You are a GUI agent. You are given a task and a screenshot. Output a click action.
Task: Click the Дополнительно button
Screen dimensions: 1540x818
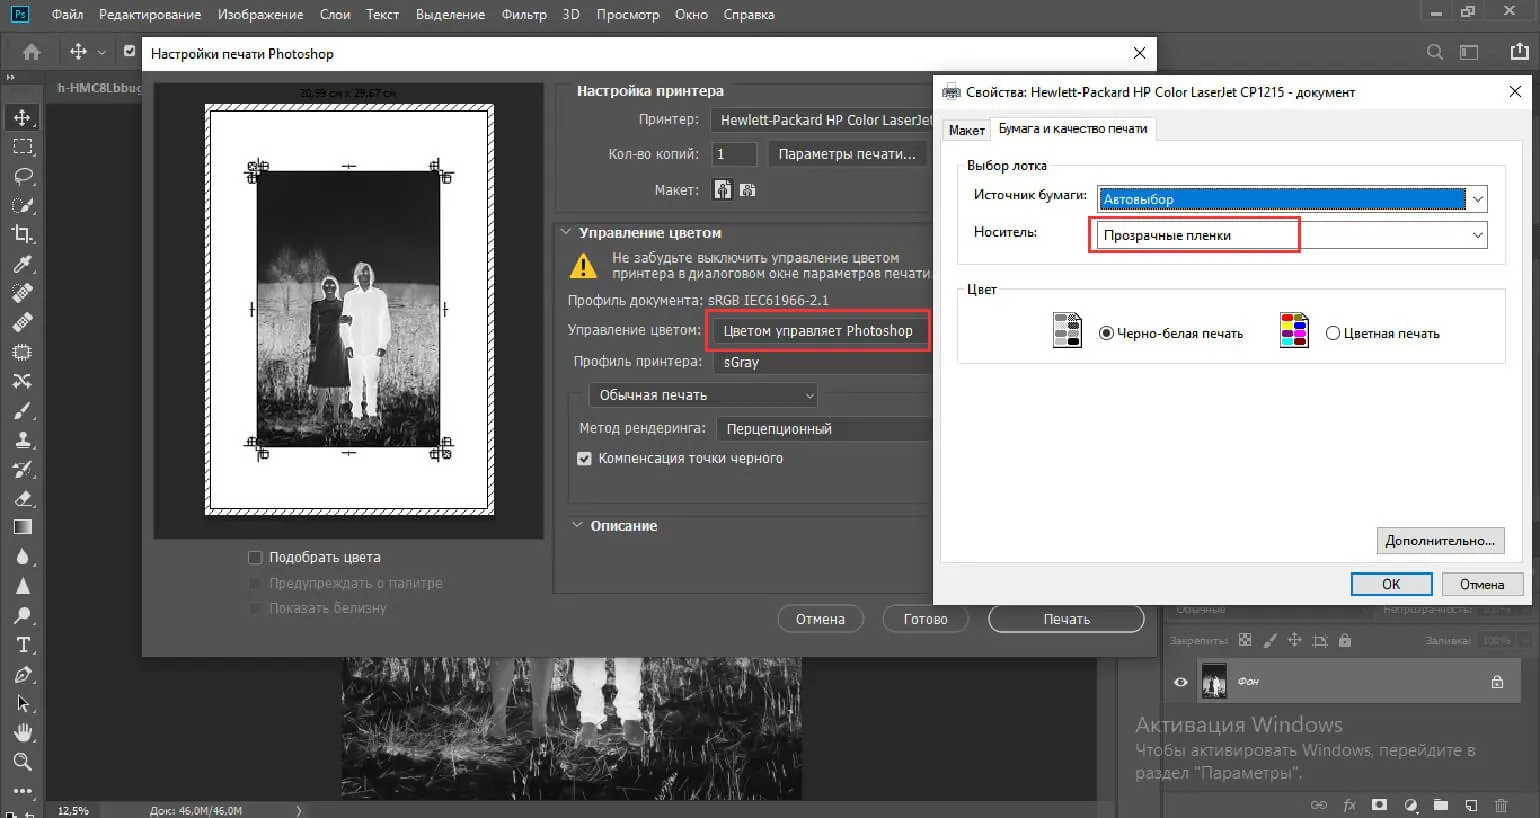coord(1439,540)
